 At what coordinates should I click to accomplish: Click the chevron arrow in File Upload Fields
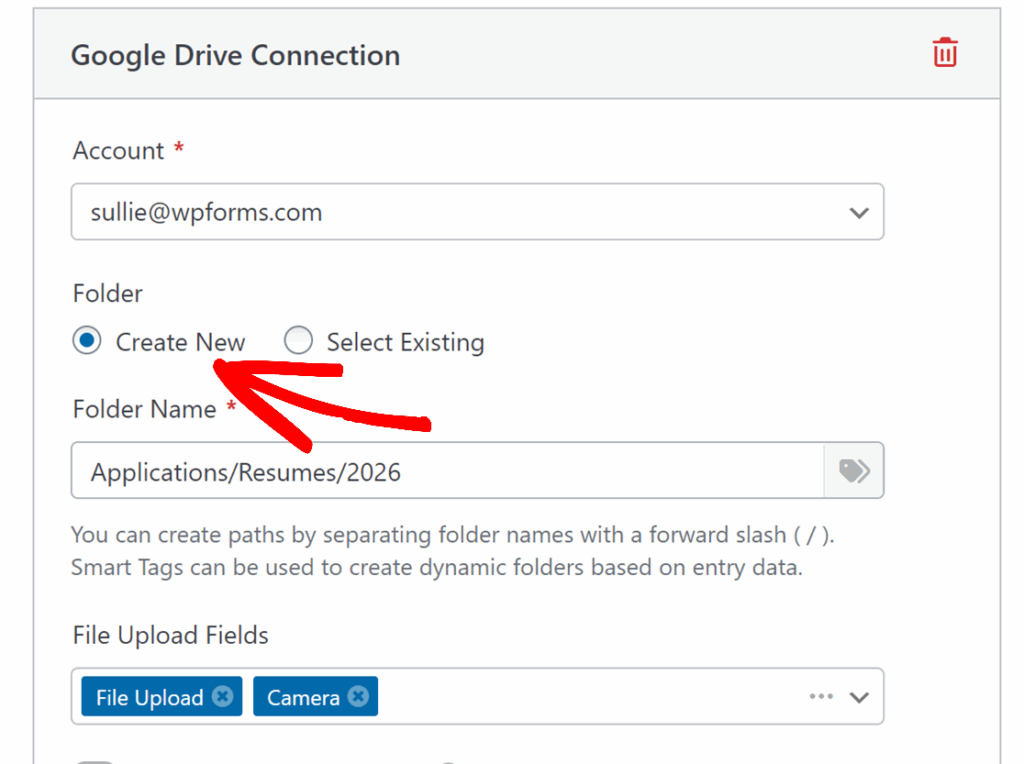tap(858, 697)
